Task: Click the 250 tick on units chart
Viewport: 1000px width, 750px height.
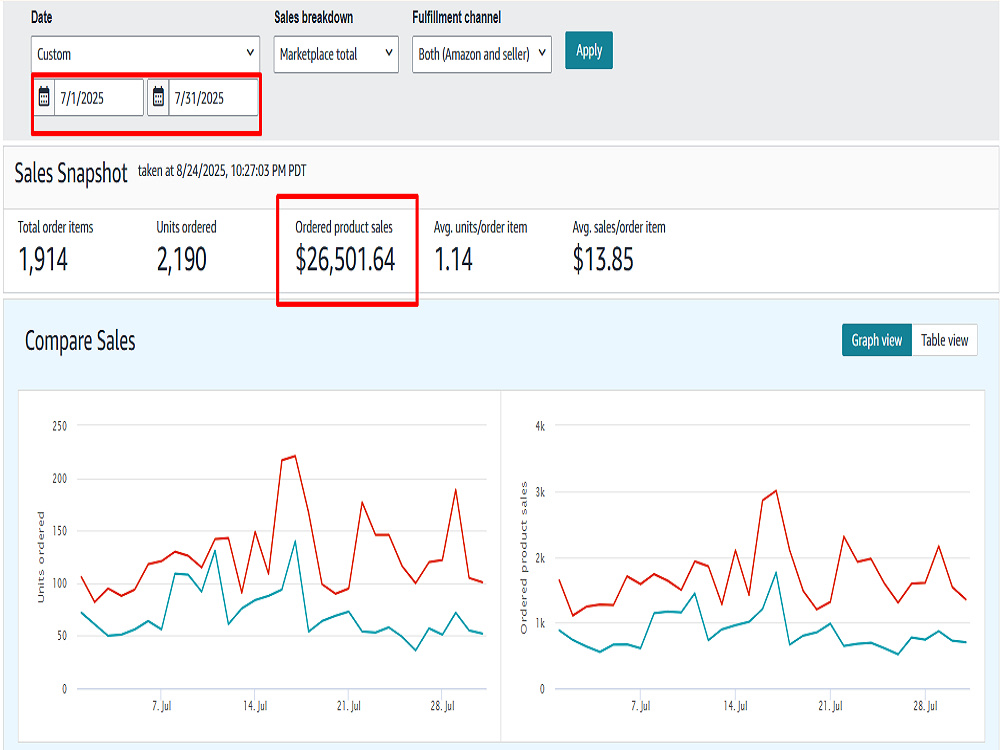Action: [59, 426]
